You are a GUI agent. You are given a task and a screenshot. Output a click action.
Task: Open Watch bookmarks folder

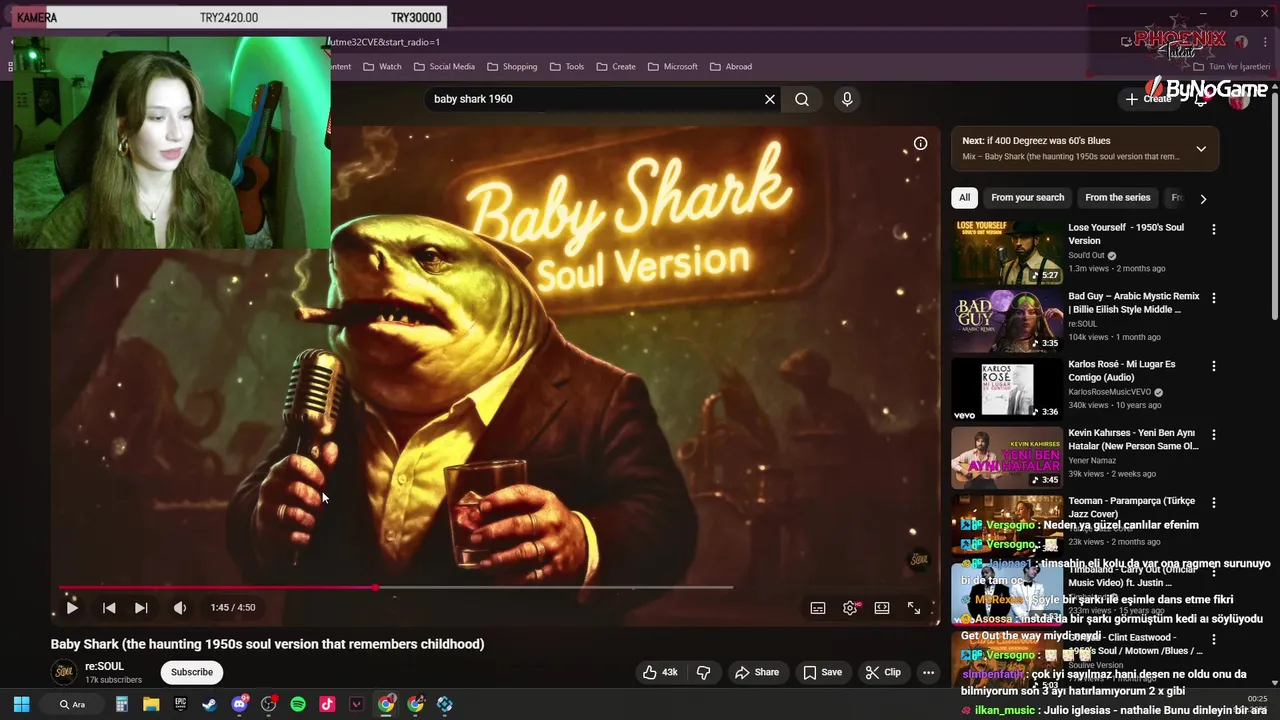click(x=382, y=67)
